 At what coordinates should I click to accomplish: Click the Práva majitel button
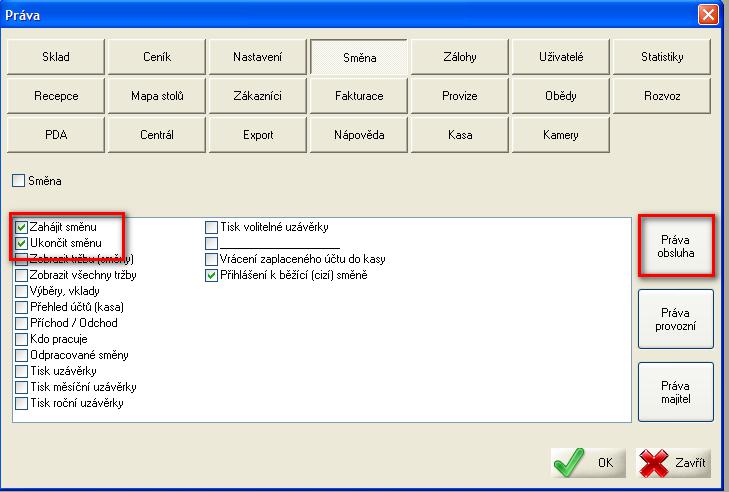[x=675, y=393]
